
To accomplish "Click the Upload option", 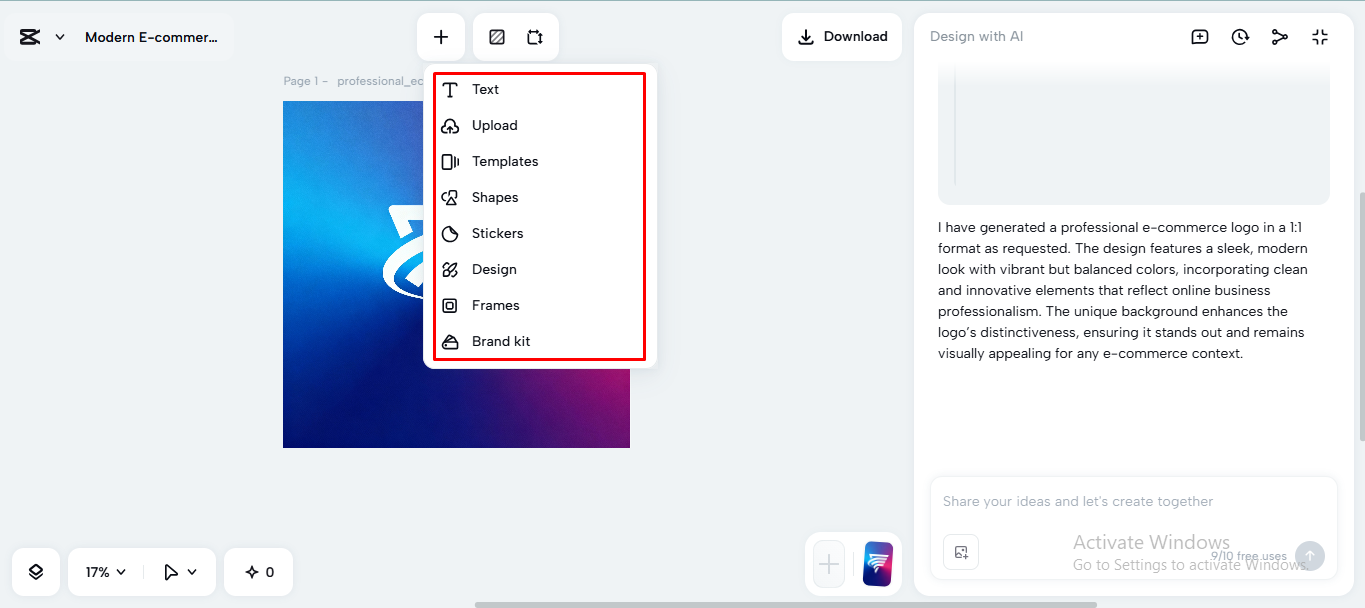I will pos(495,125).
